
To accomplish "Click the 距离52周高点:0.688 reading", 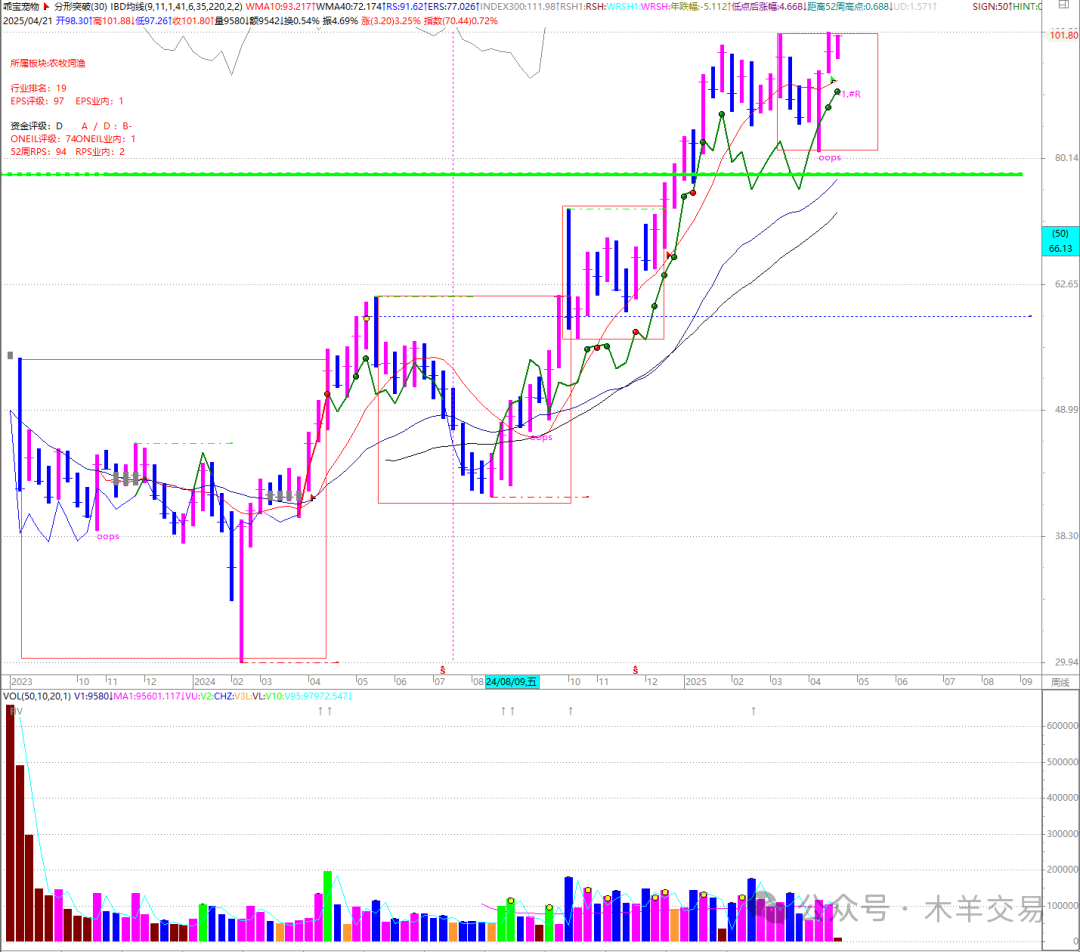I will [849, 6].
